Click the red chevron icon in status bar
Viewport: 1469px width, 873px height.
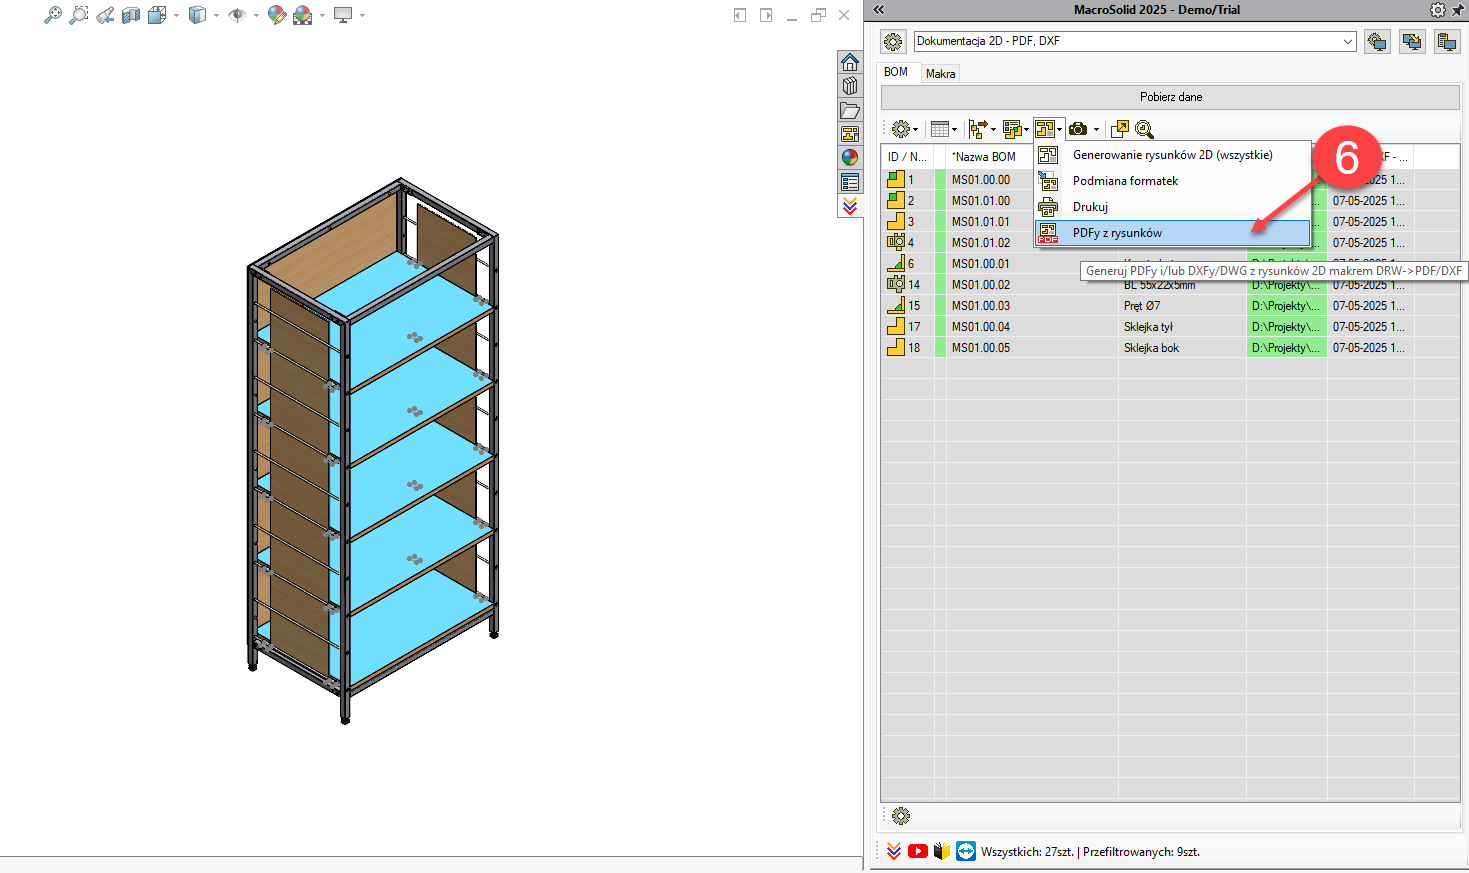[x=894, y=851]
